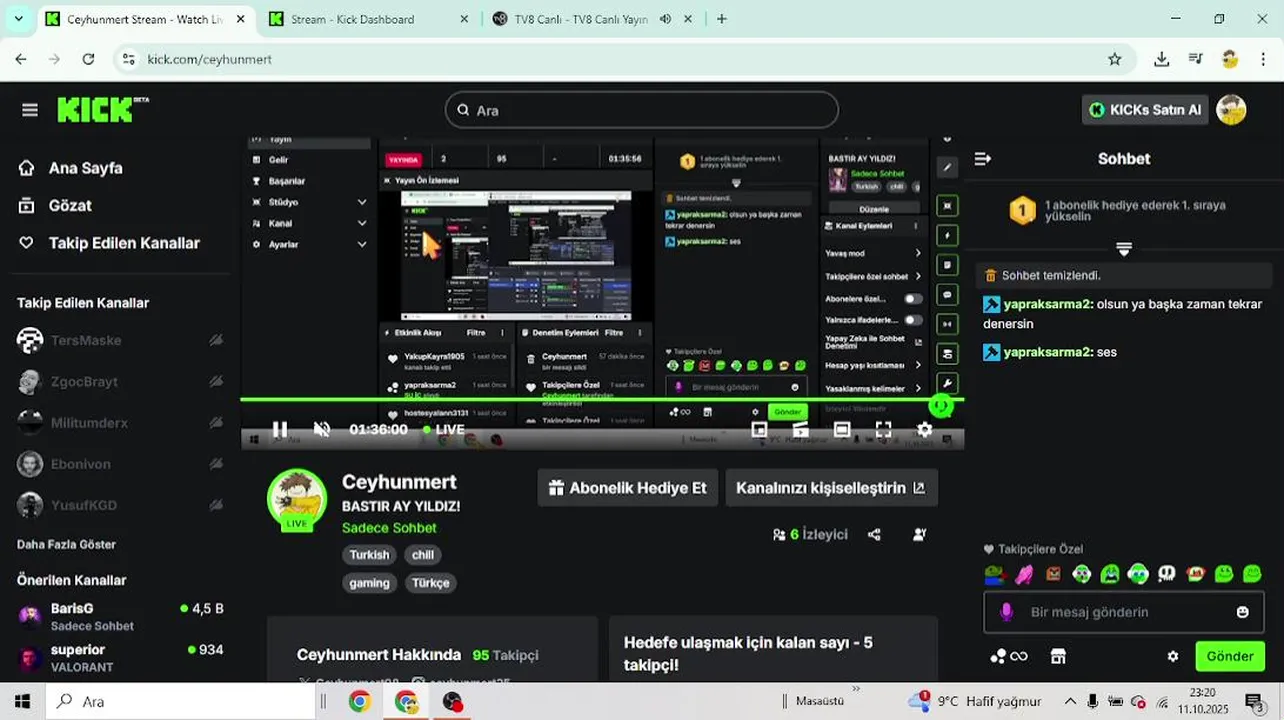Open recommended channel superior

tap(120, 657)
